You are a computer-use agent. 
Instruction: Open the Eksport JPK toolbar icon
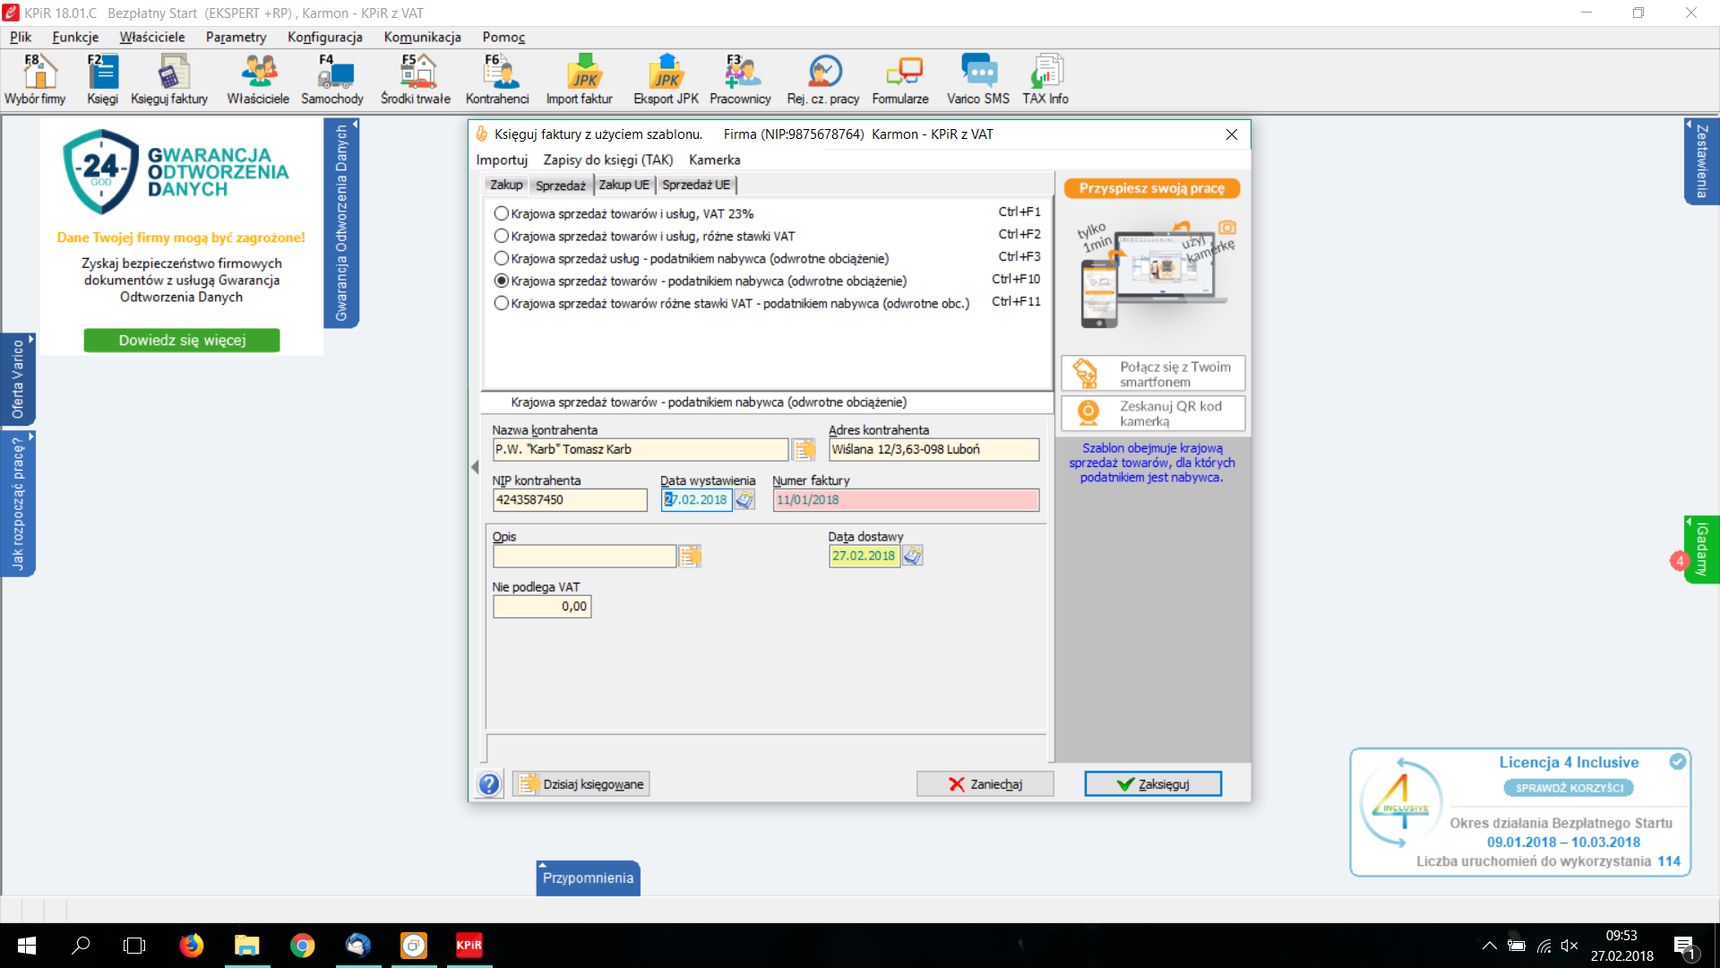coord(666,80)
